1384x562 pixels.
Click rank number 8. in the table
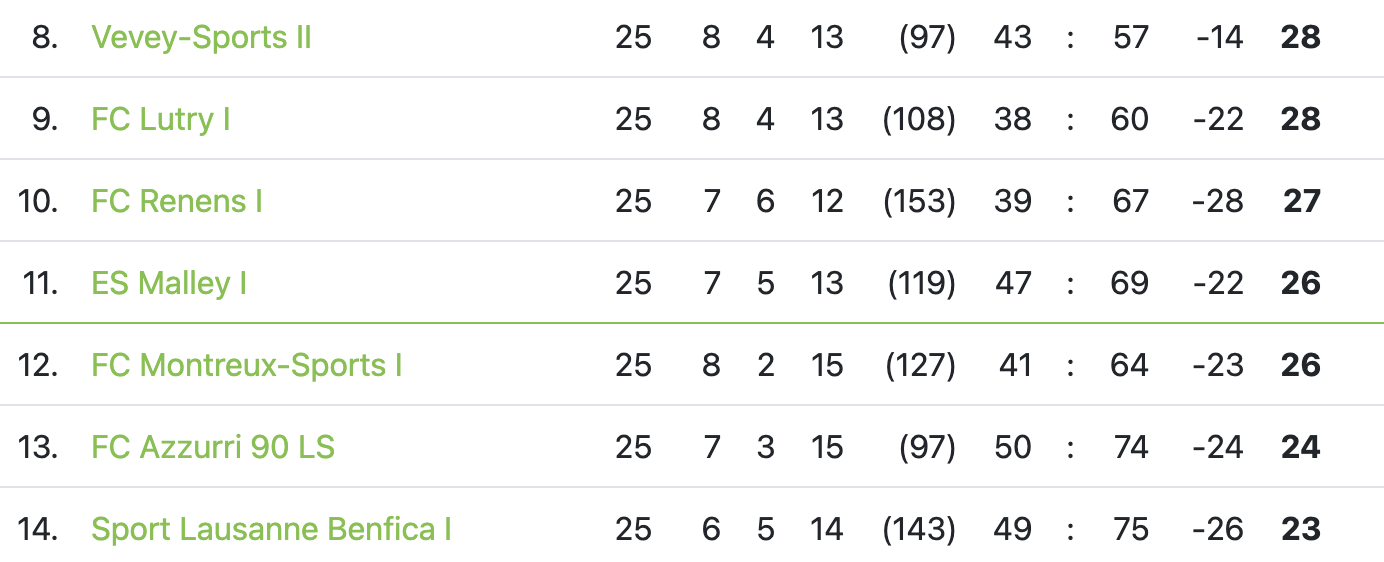click(x=45, y=38)
